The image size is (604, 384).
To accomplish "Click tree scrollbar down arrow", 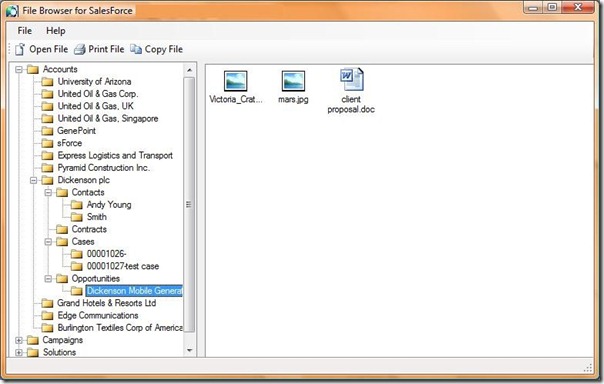I will 189,350.
